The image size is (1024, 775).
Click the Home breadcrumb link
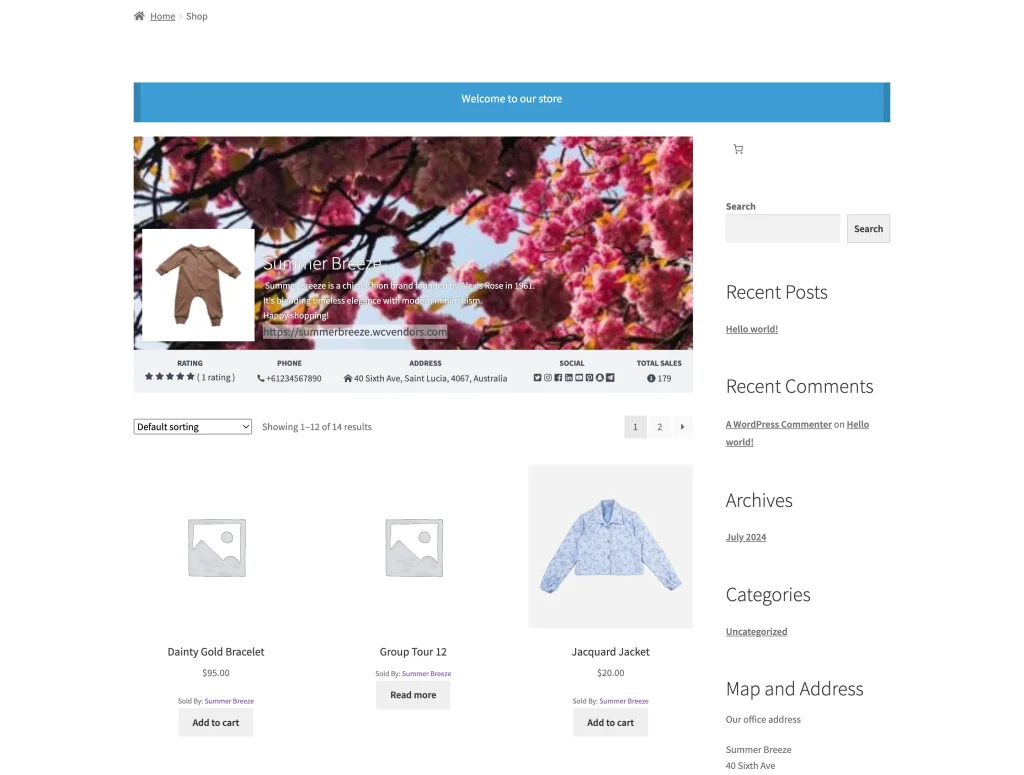[163, 16]
